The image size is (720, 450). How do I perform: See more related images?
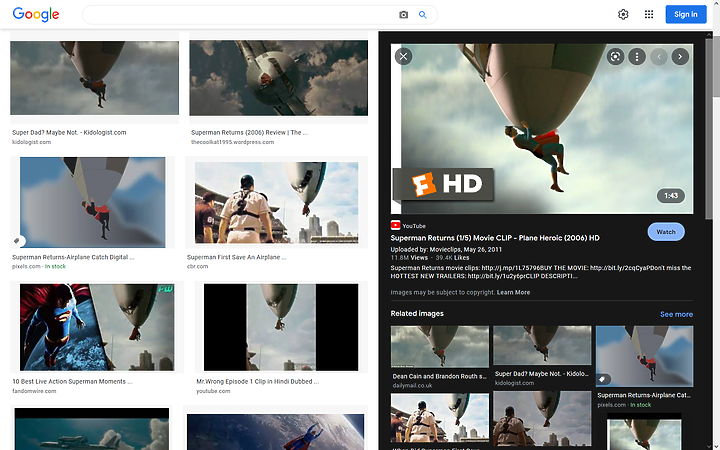[676, 314]
